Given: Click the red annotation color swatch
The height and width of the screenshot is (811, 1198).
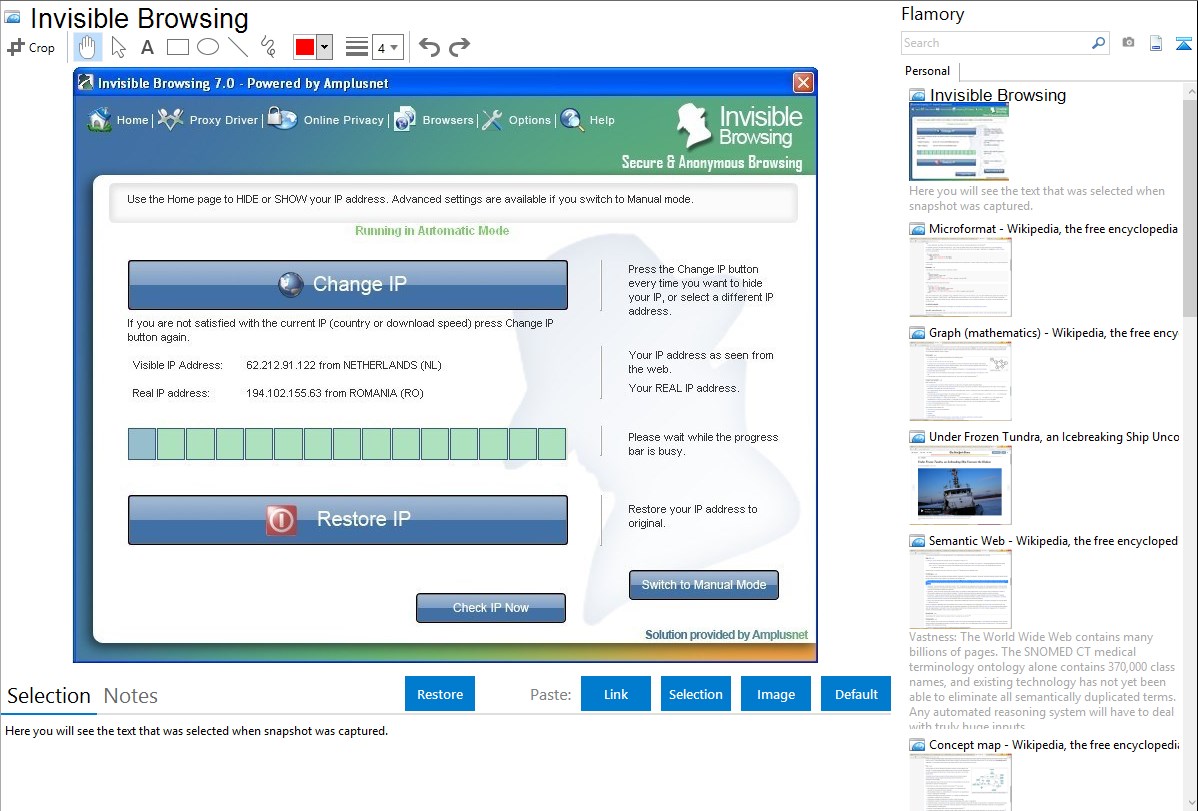Looking at the screenshot, I should [x=305, y=47].
